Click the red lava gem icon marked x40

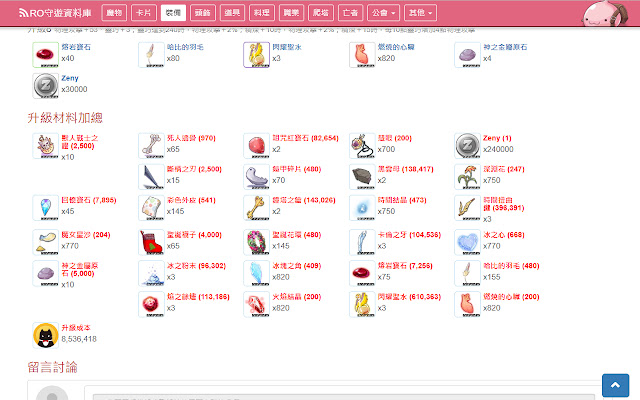45,55
